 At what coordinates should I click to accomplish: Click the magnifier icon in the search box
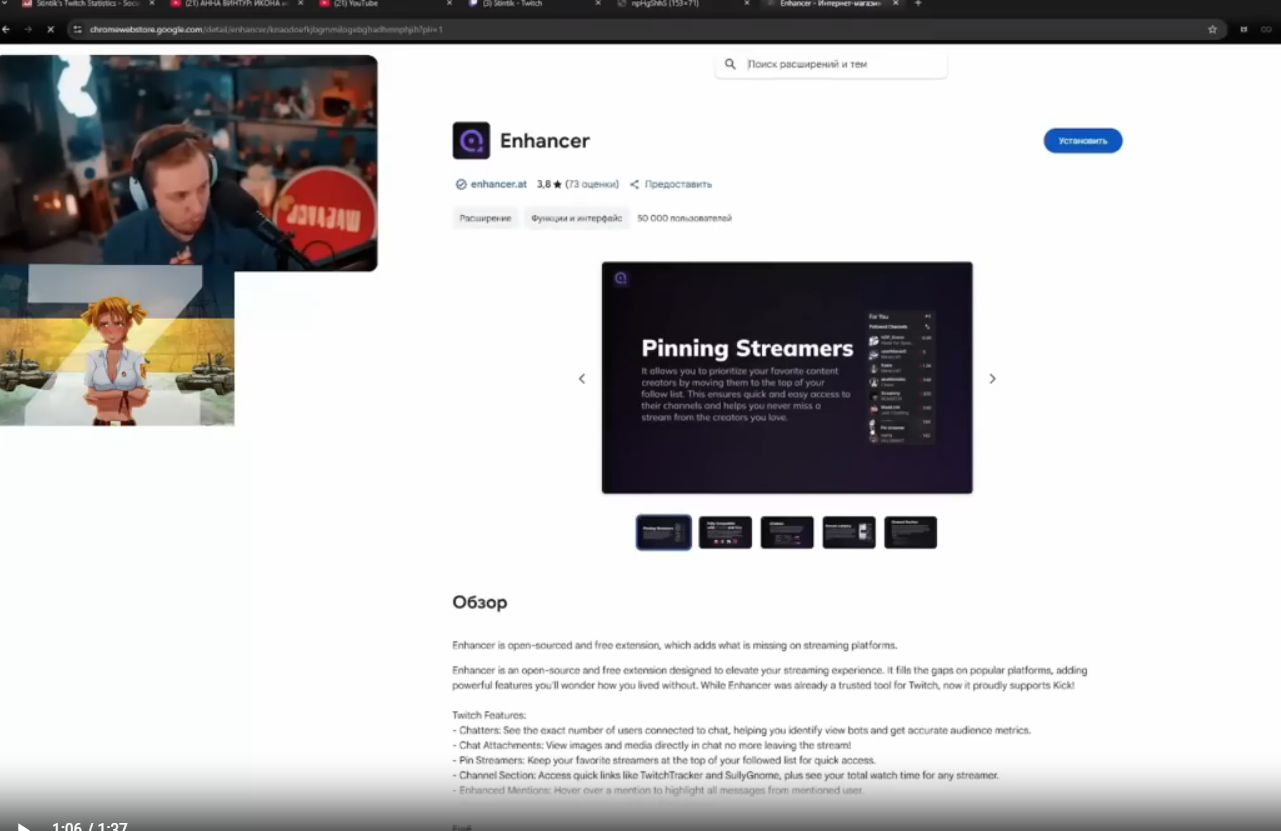[730, 64]
